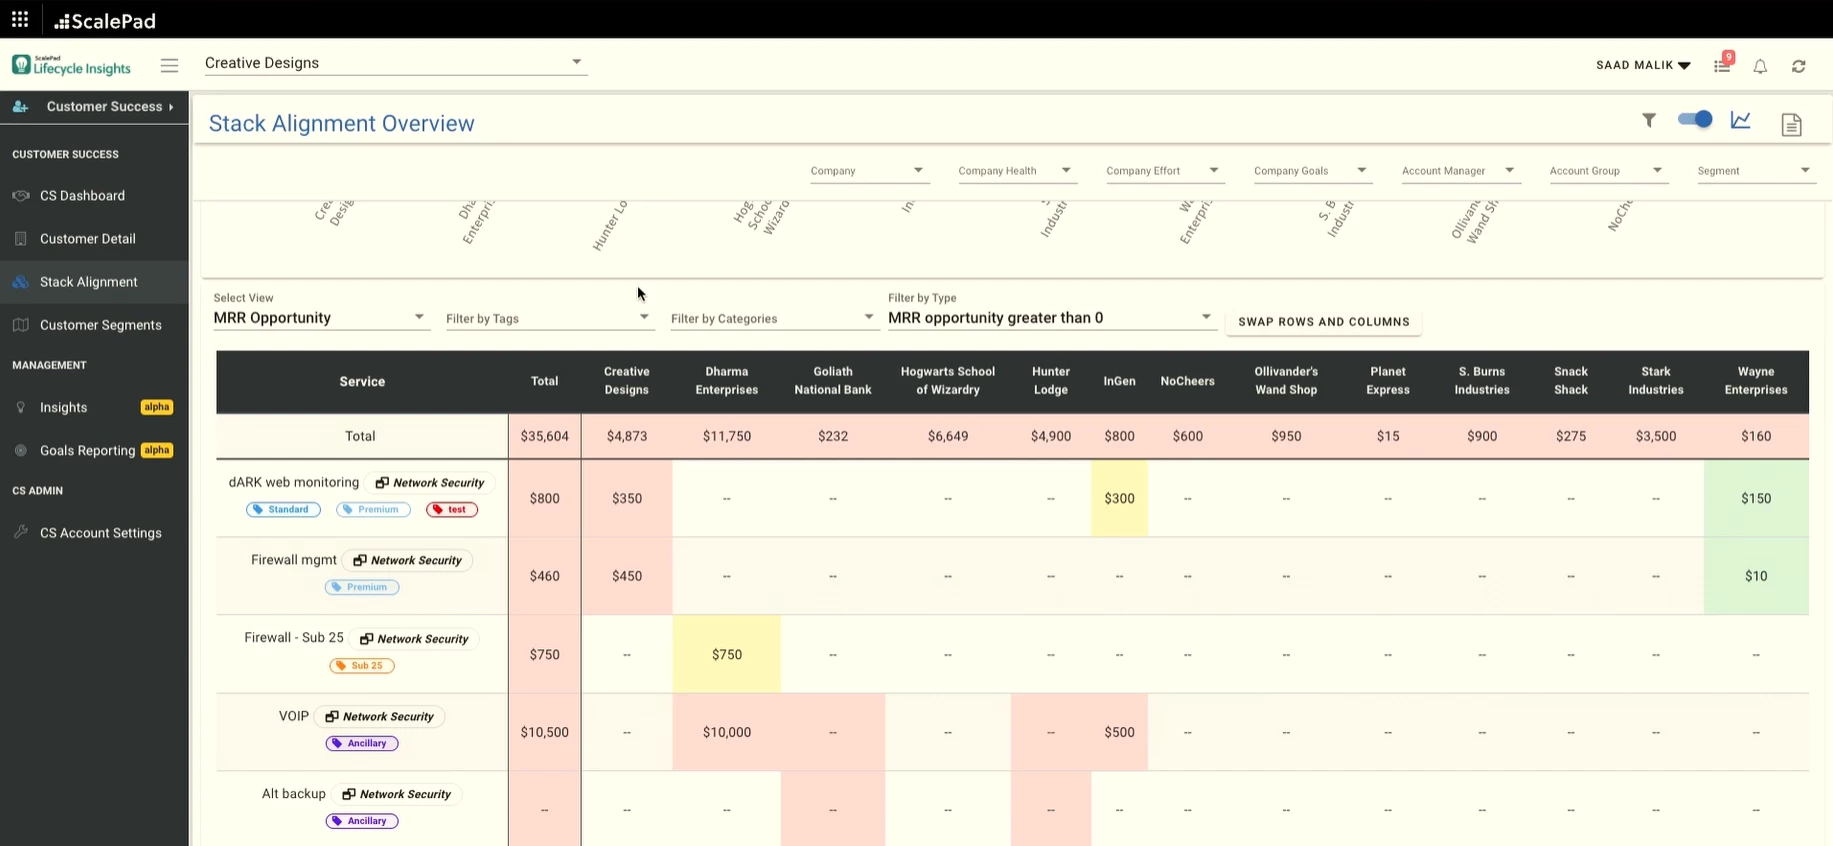1833x846 pixels.
Task: Open the ScalePad app launcher grid
Action: 20,19
